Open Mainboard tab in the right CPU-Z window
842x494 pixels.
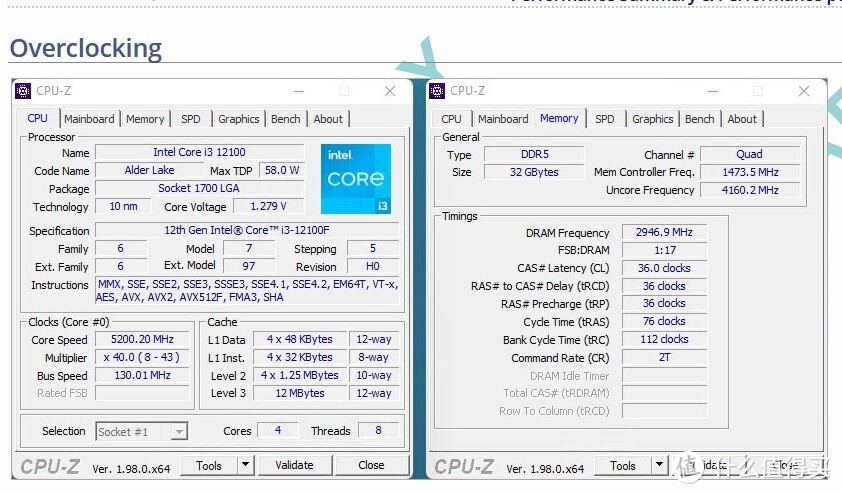click(x=503, y=119)
